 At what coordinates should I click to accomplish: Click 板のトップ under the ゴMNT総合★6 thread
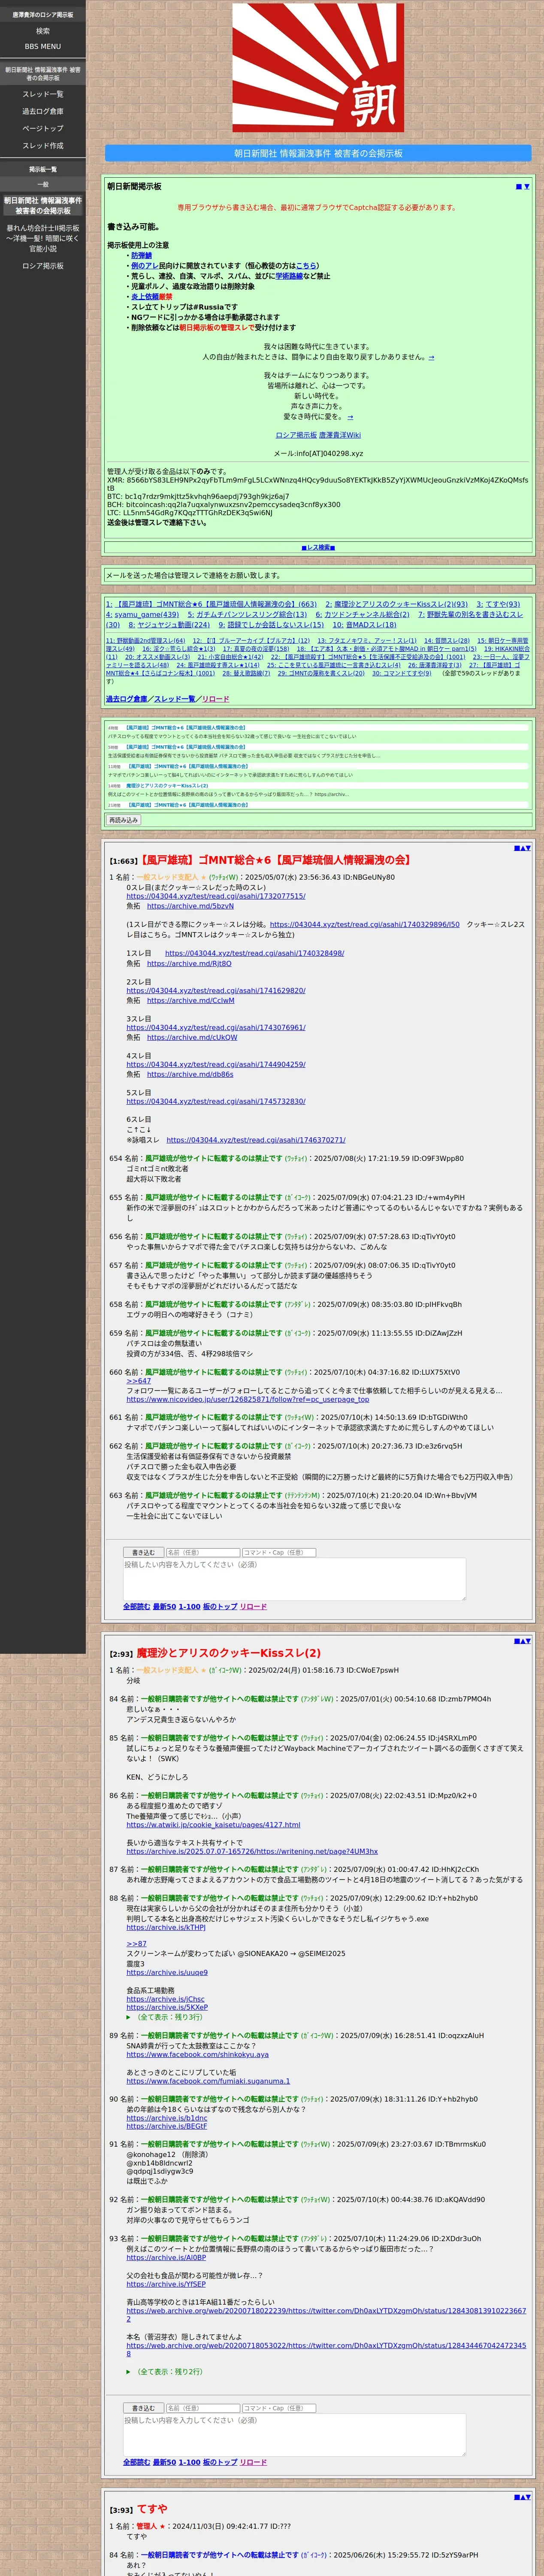click(220, 1607)
